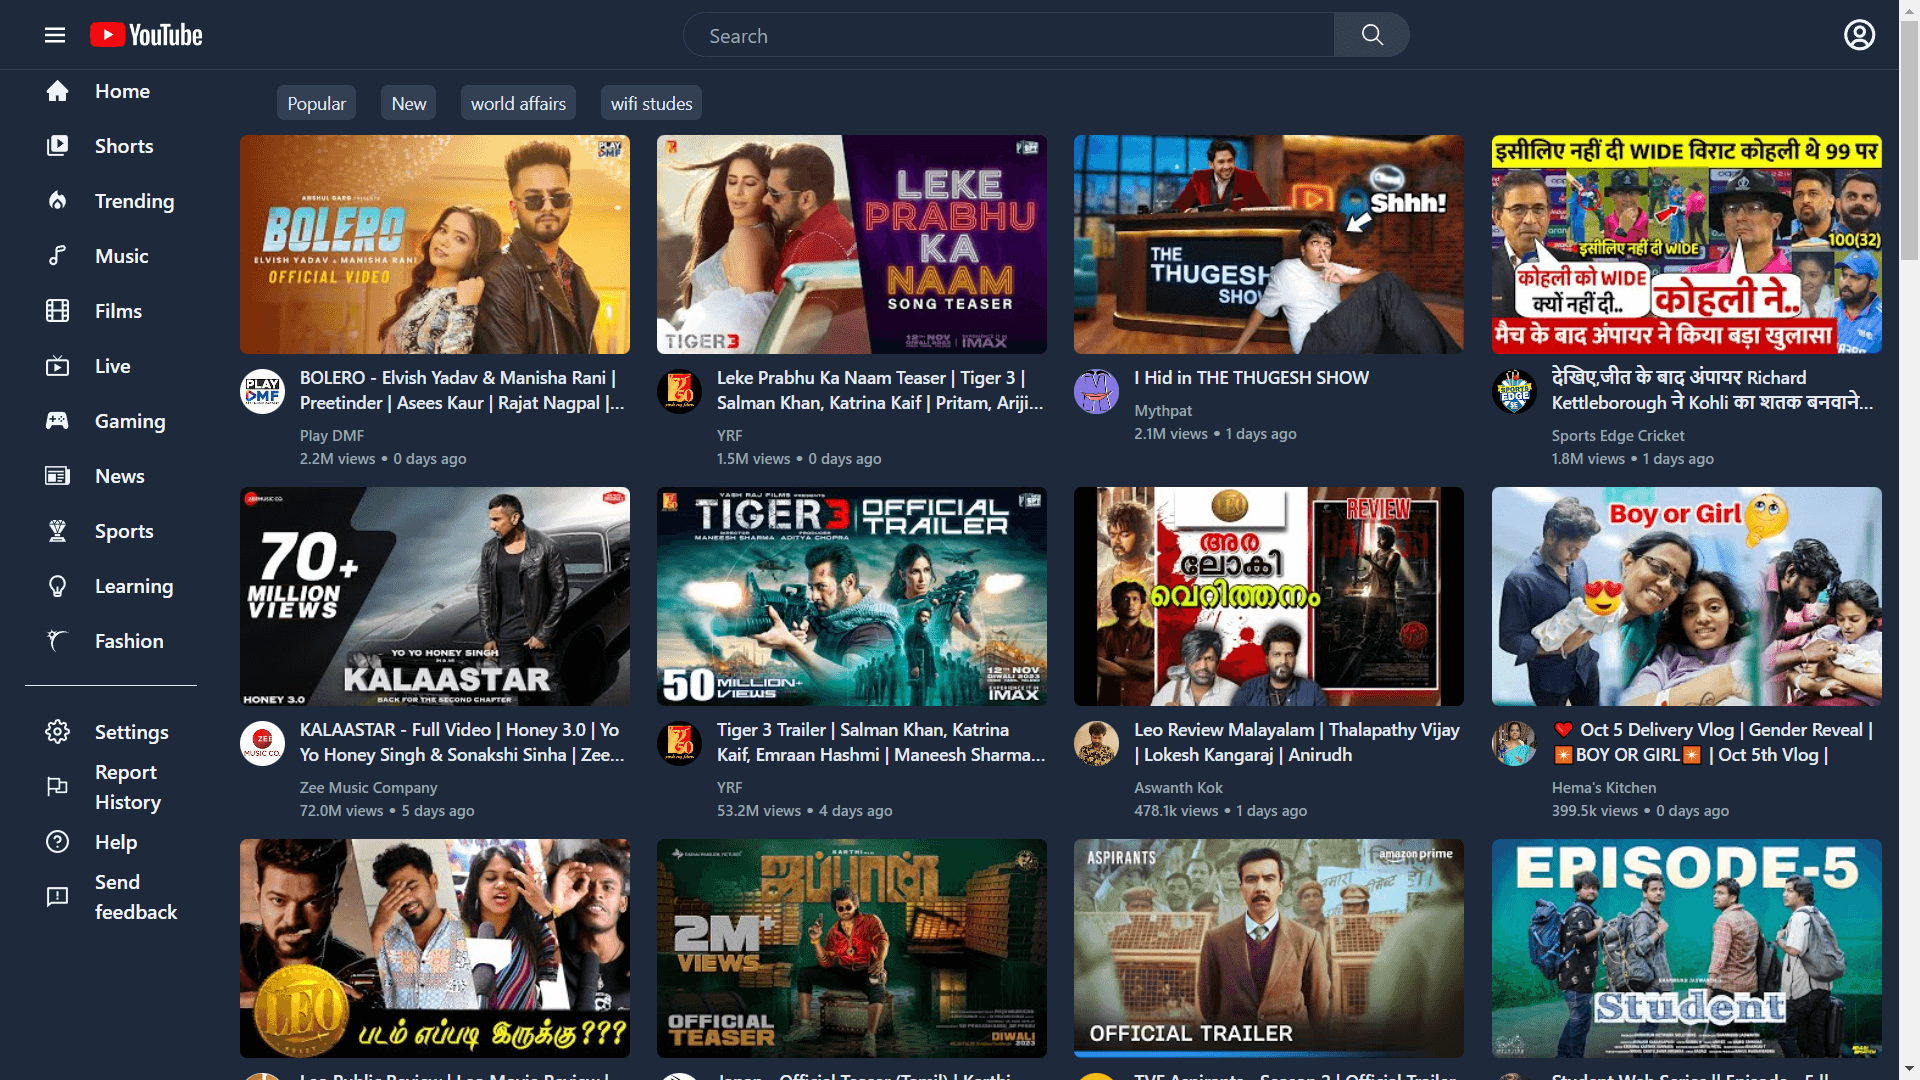1920x1080 pixels.
Task: Open Mythpat channel avatar
Action: click(x=1096, y=391)
